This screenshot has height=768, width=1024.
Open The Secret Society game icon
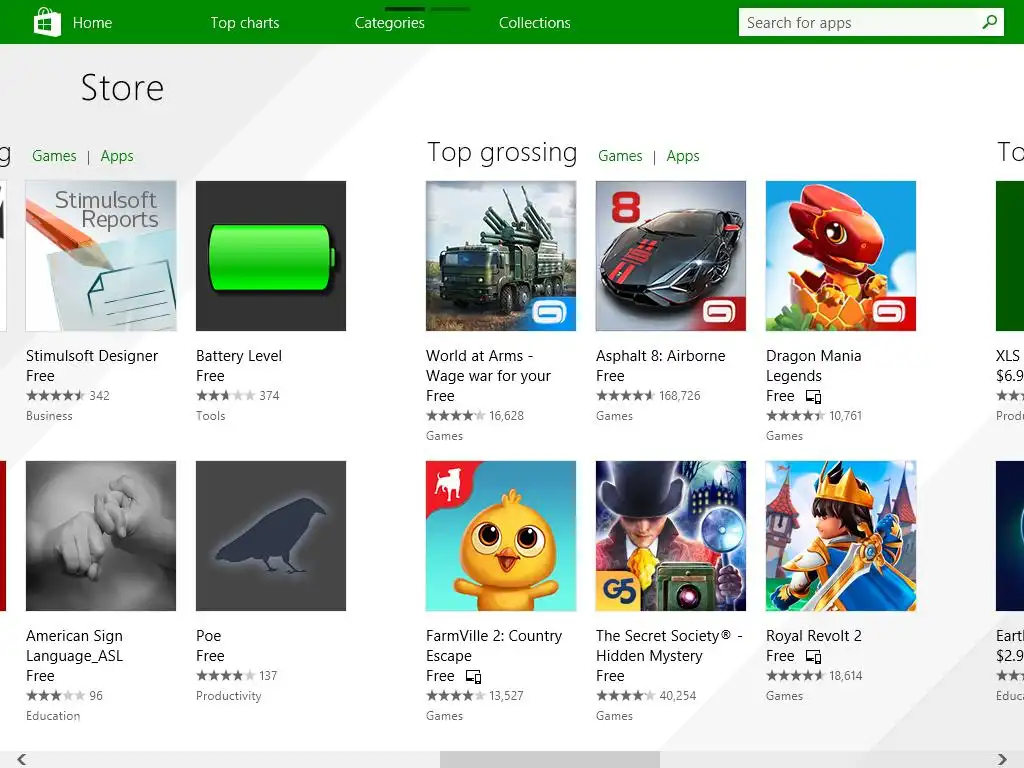[x=671, y=536]
